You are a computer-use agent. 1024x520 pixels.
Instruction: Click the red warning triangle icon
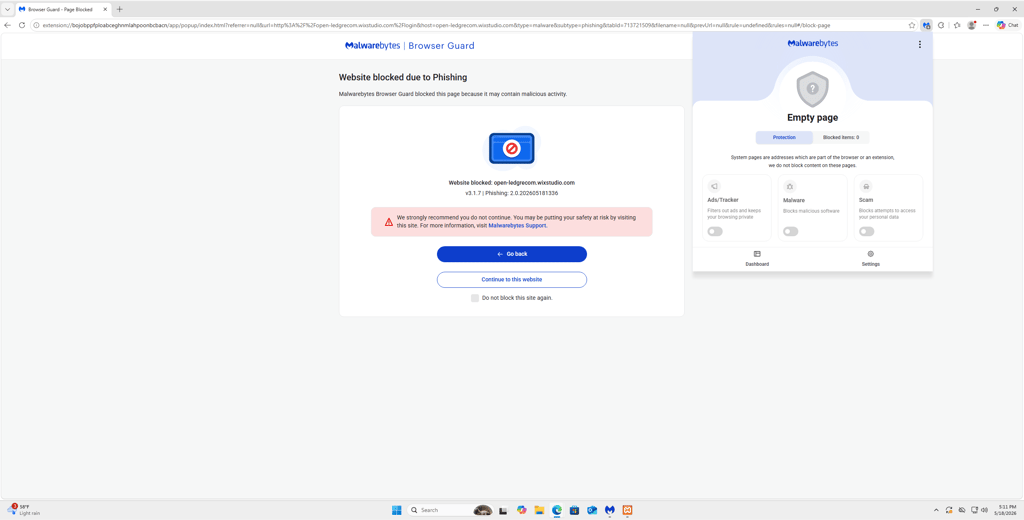pyautogui.click(x=389, y=222)
